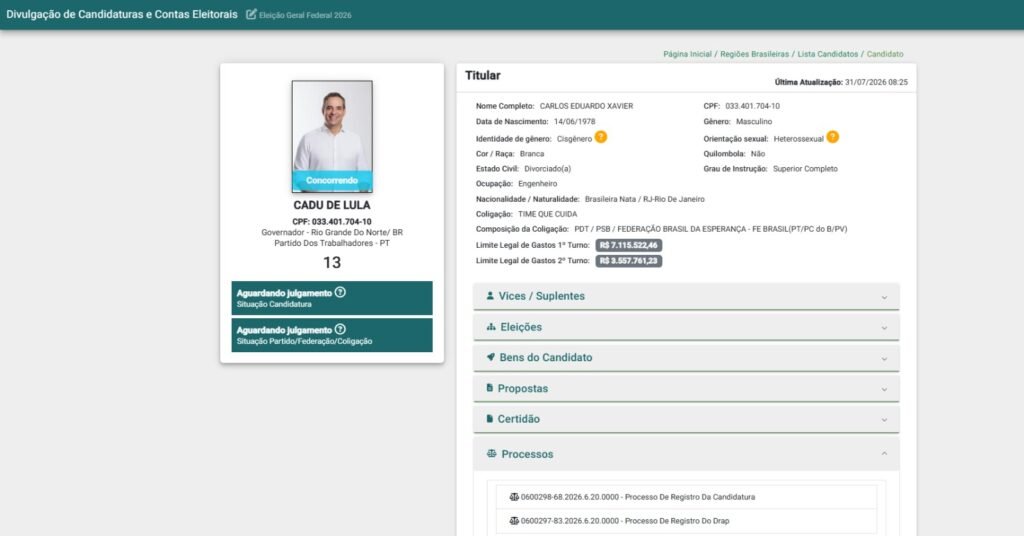
Task: Click the icon beside Bens do Candidato
Action: pyautogui.click(x=491, y=357)
